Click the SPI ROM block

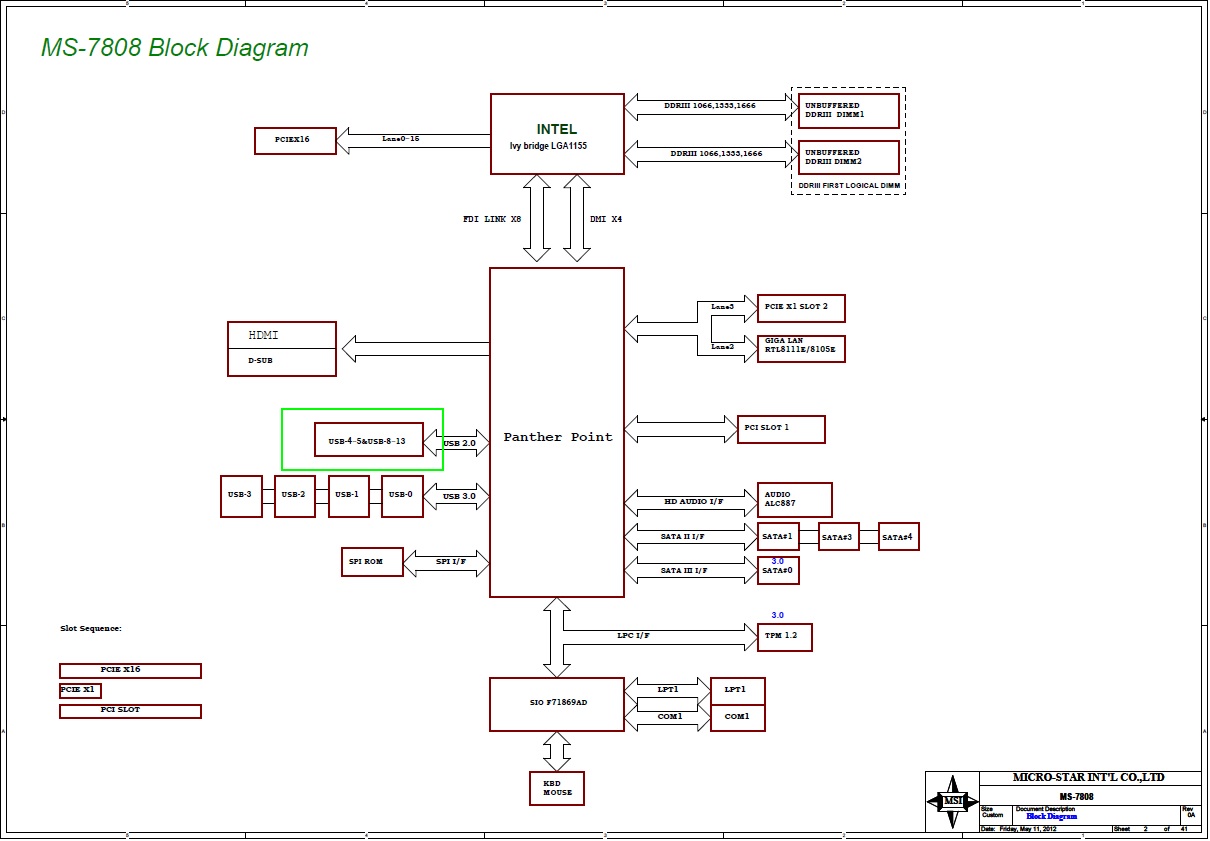coord(372,562)
